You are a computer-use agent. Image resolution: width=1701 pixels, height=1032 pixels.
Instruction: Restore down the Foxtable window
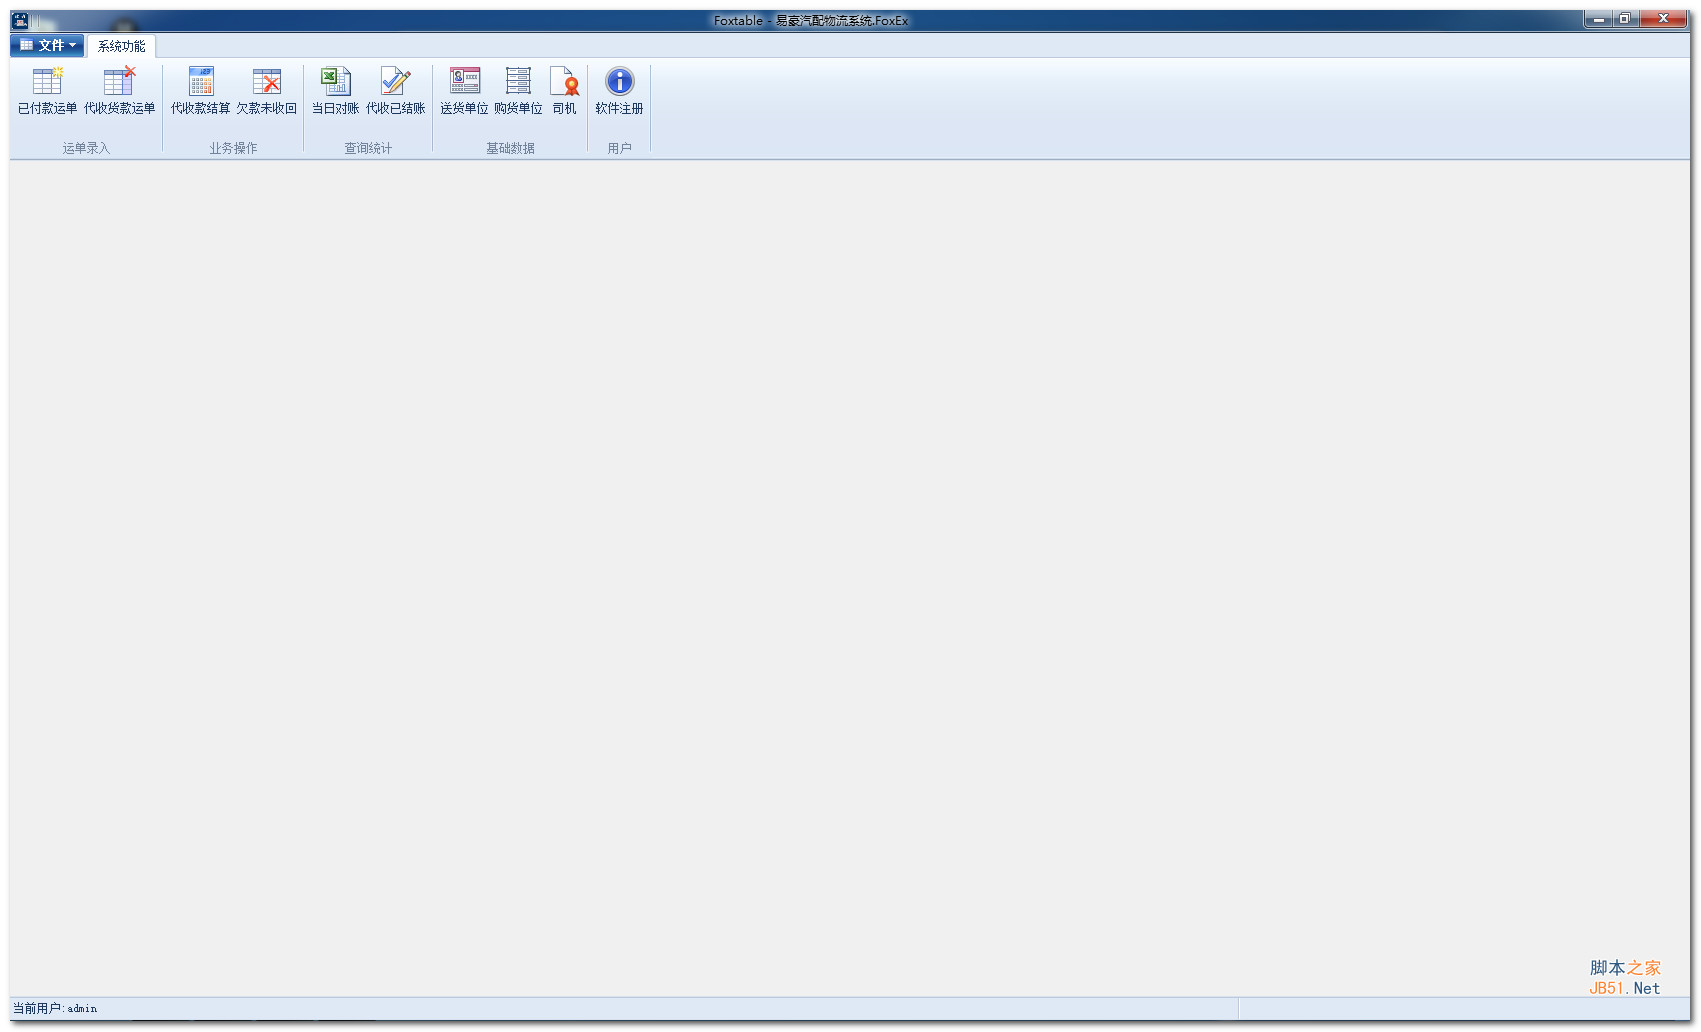[1625, 19]
